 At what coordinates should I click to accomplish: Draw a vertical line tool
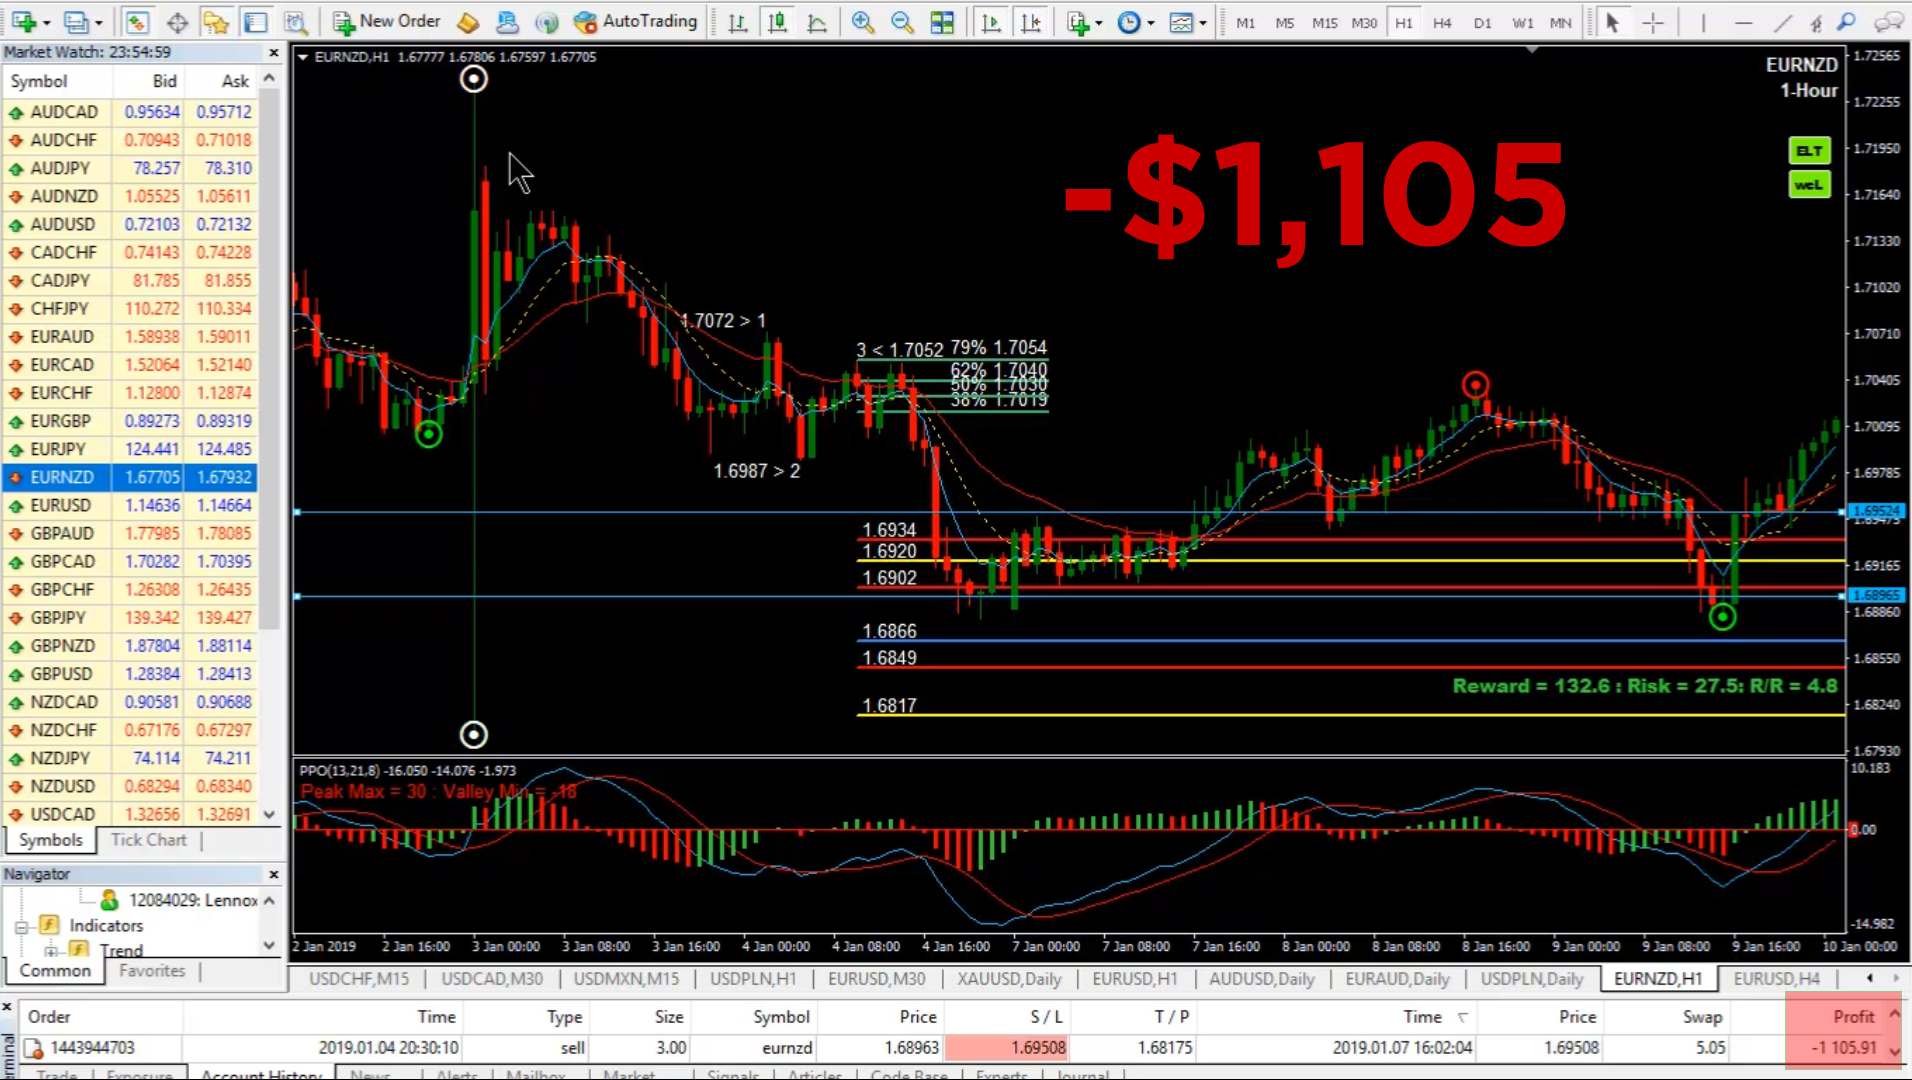click(x=1703, y=21)
